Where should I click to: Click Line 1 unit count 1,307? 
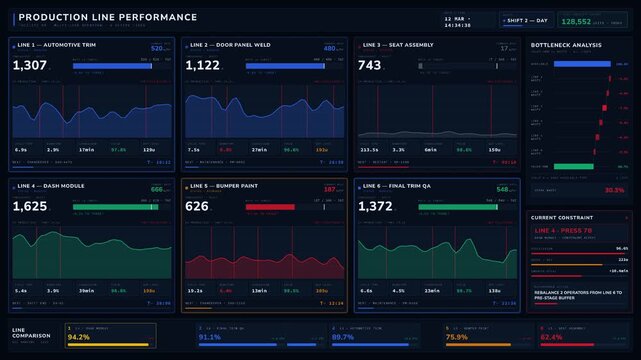tap(30, 65)
